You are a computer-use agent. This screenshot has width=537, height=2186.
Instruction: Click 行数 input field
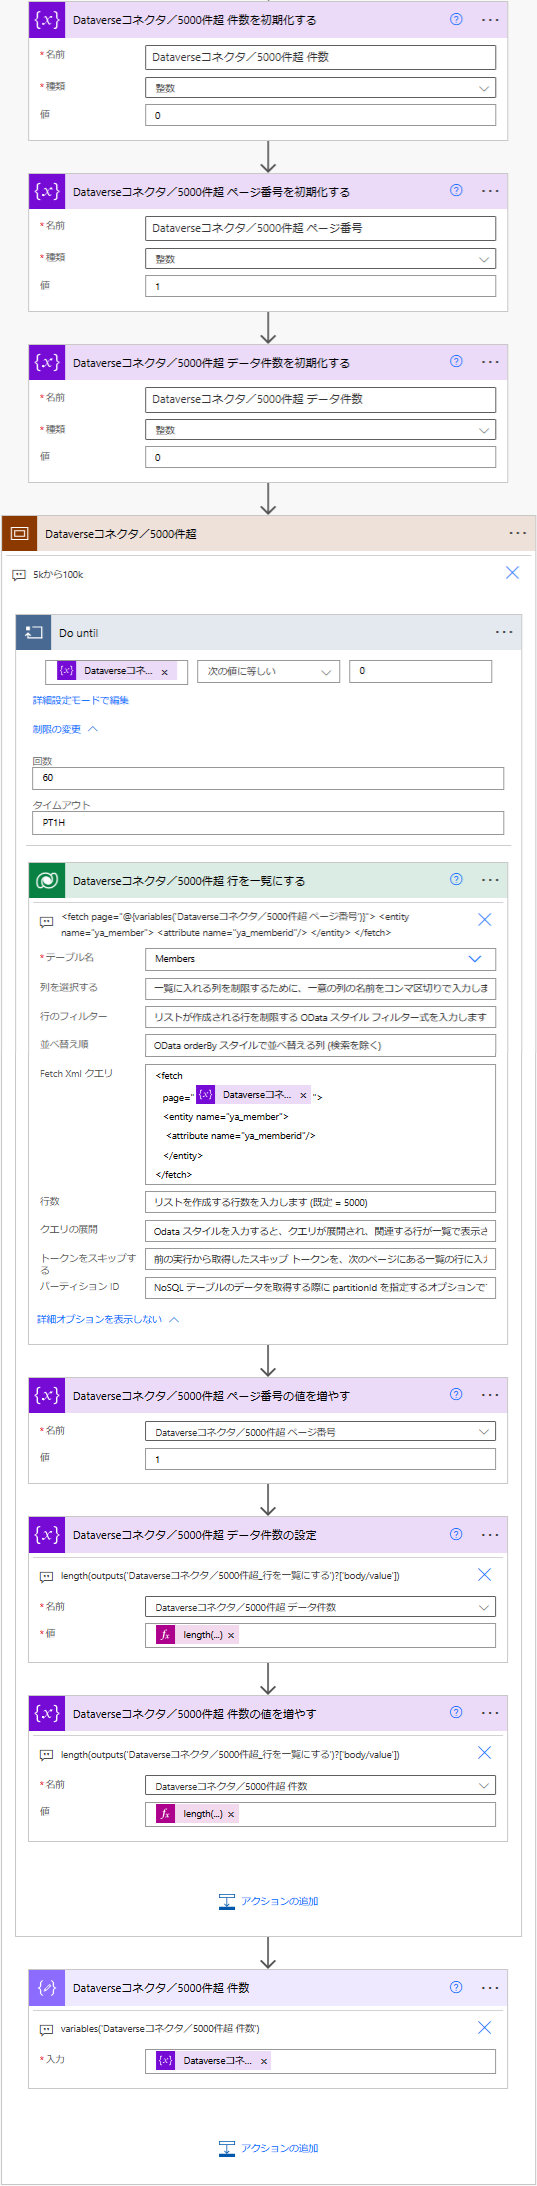point(320,1202)
